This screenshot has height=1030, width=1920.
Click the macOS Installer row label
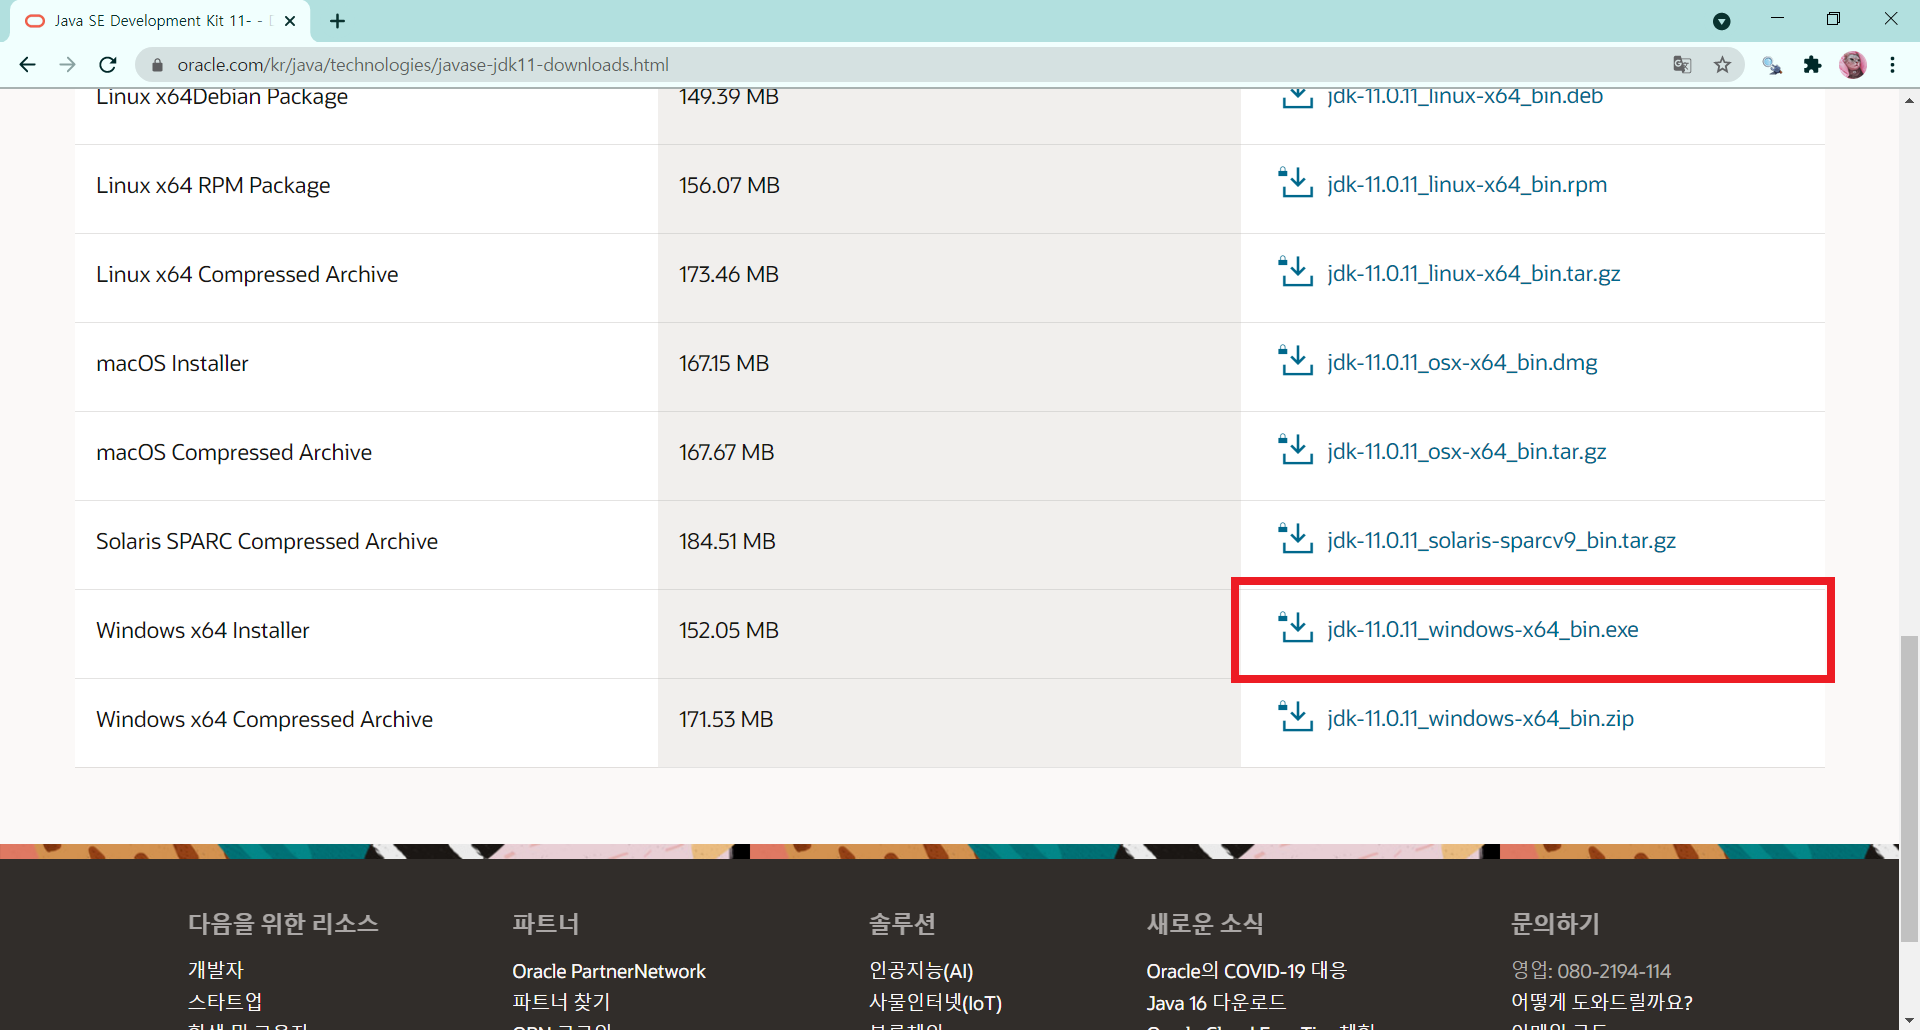pyautogui.click(x=172, y=363)
